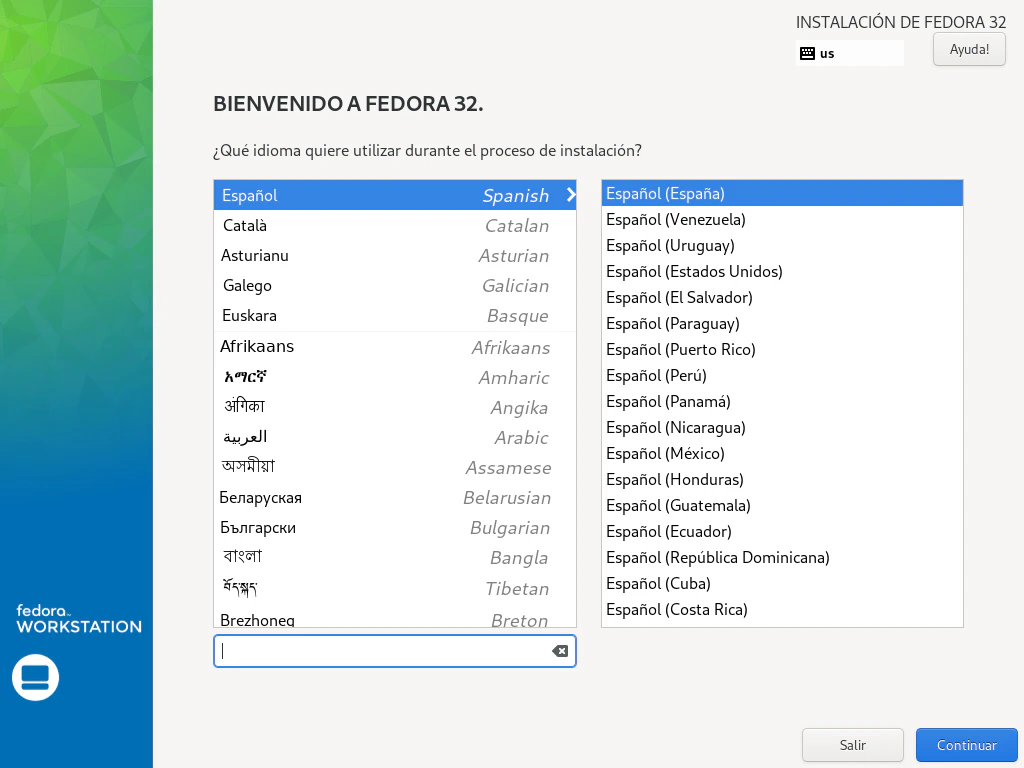Choose Español (Venezuela) locale
The image size is (1024, 768).
pyautogui.click(x=675, y=220)
